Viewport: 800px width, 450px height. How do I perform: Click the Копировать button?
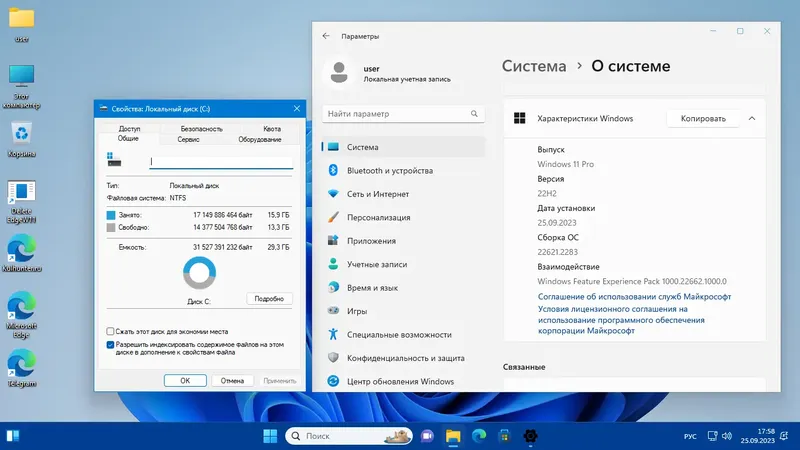pos(703,118)
